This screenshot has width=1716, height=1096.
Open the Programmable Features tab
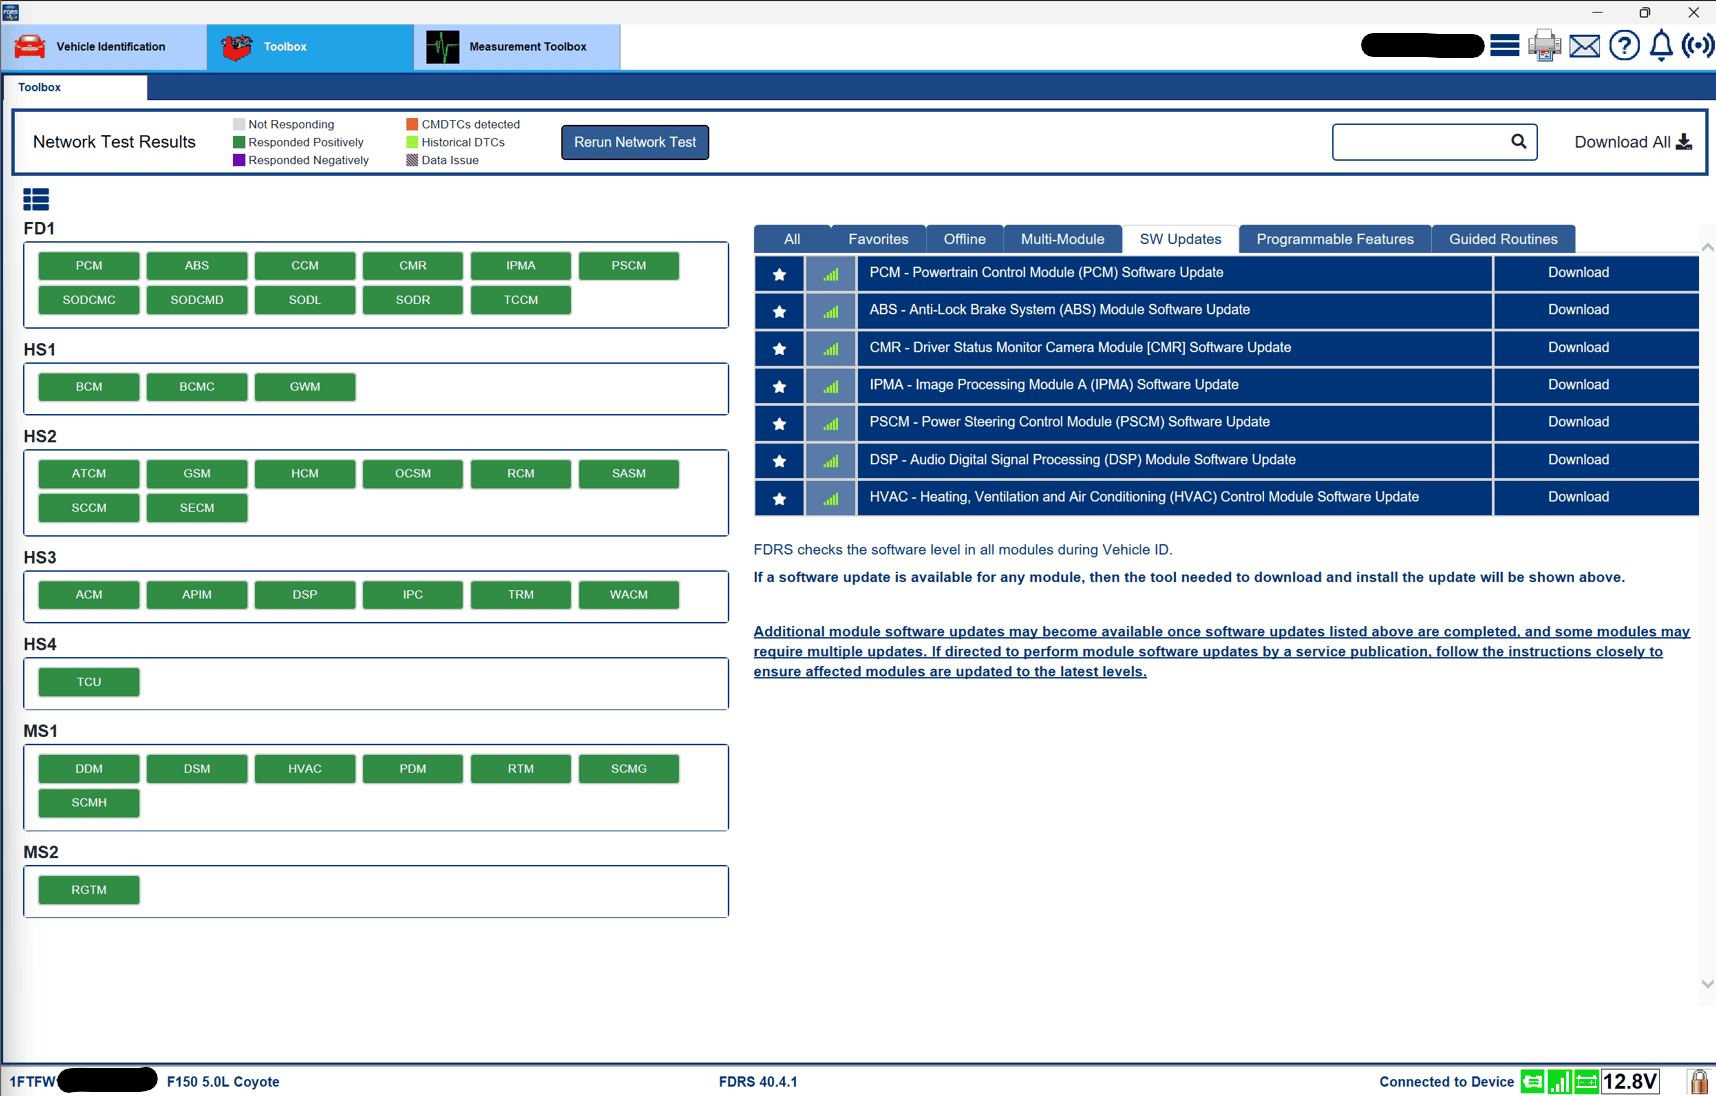tap(1335, 239)
